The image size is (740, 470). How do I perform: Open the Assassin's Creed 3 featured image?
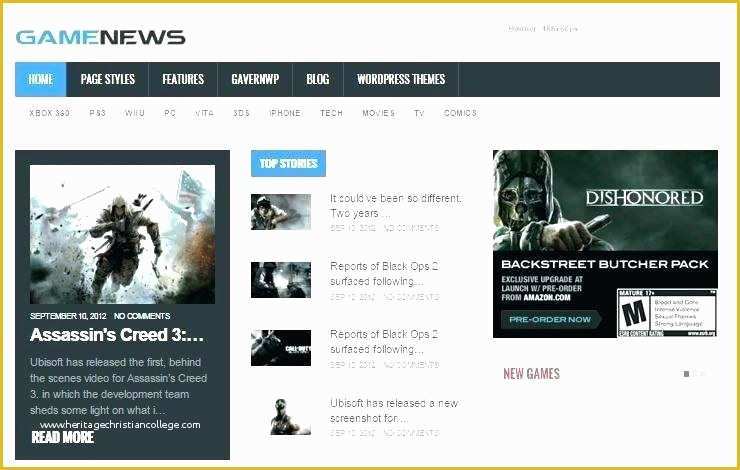[x=122, y=234]
